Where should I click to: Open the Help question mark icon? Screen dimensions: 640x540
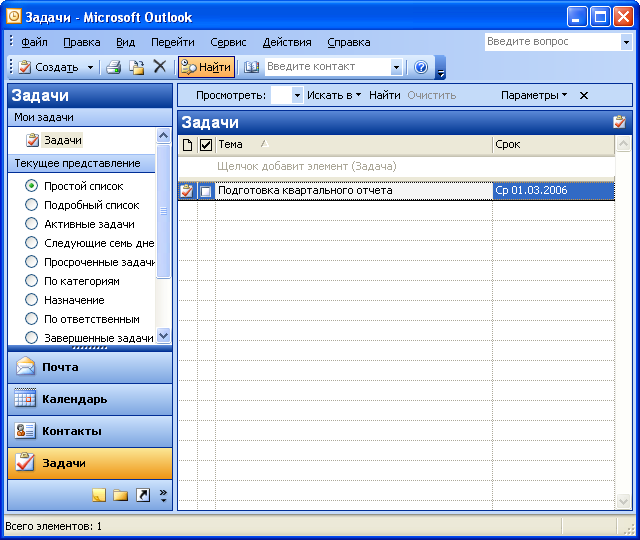tap(421, 67)
